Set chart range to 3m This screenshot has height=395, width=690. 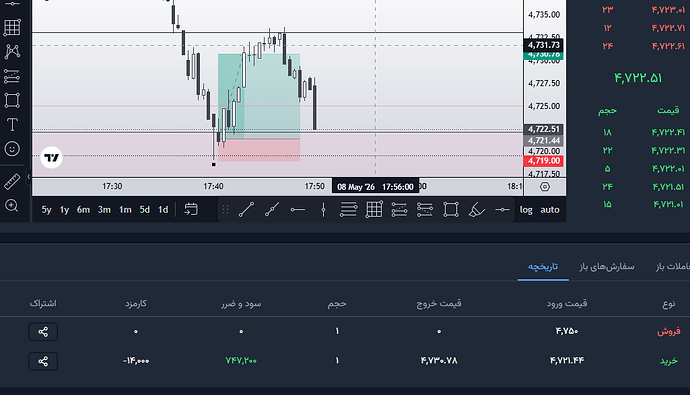104,210
